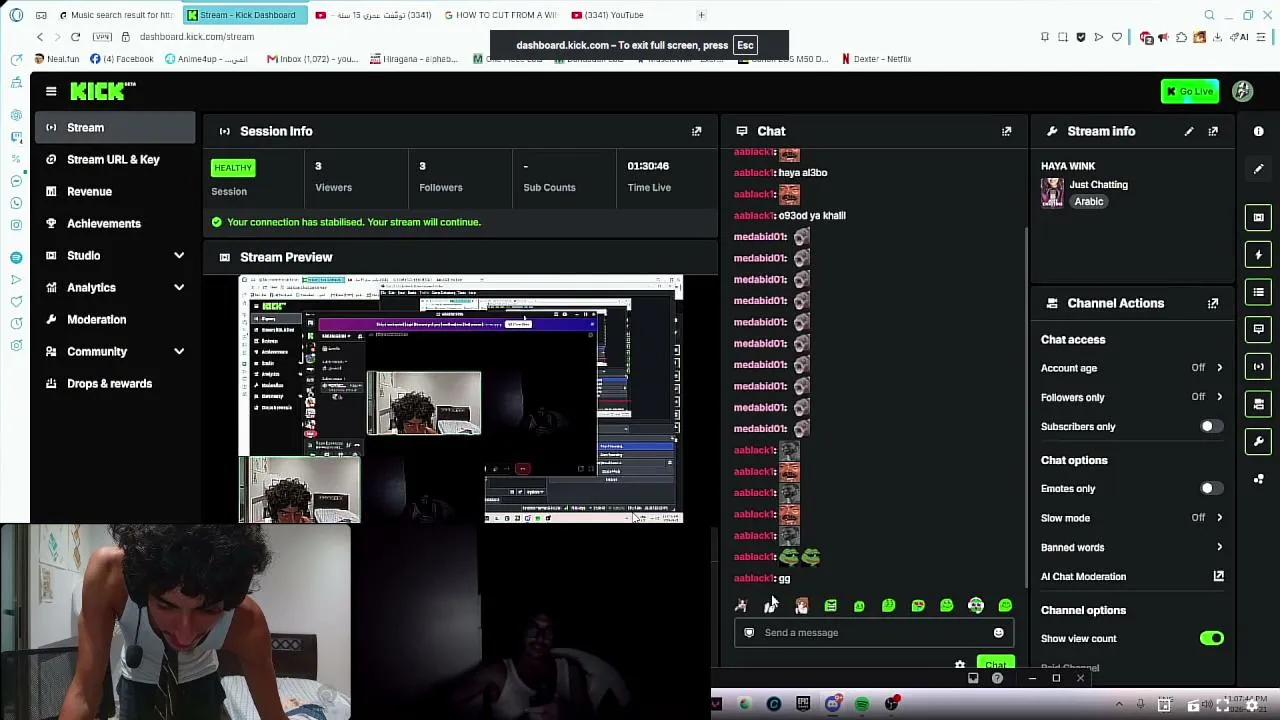This screenshot has width=1280, height=720.
Task: Send message with the Chat button
Action: tap(996, 665)
